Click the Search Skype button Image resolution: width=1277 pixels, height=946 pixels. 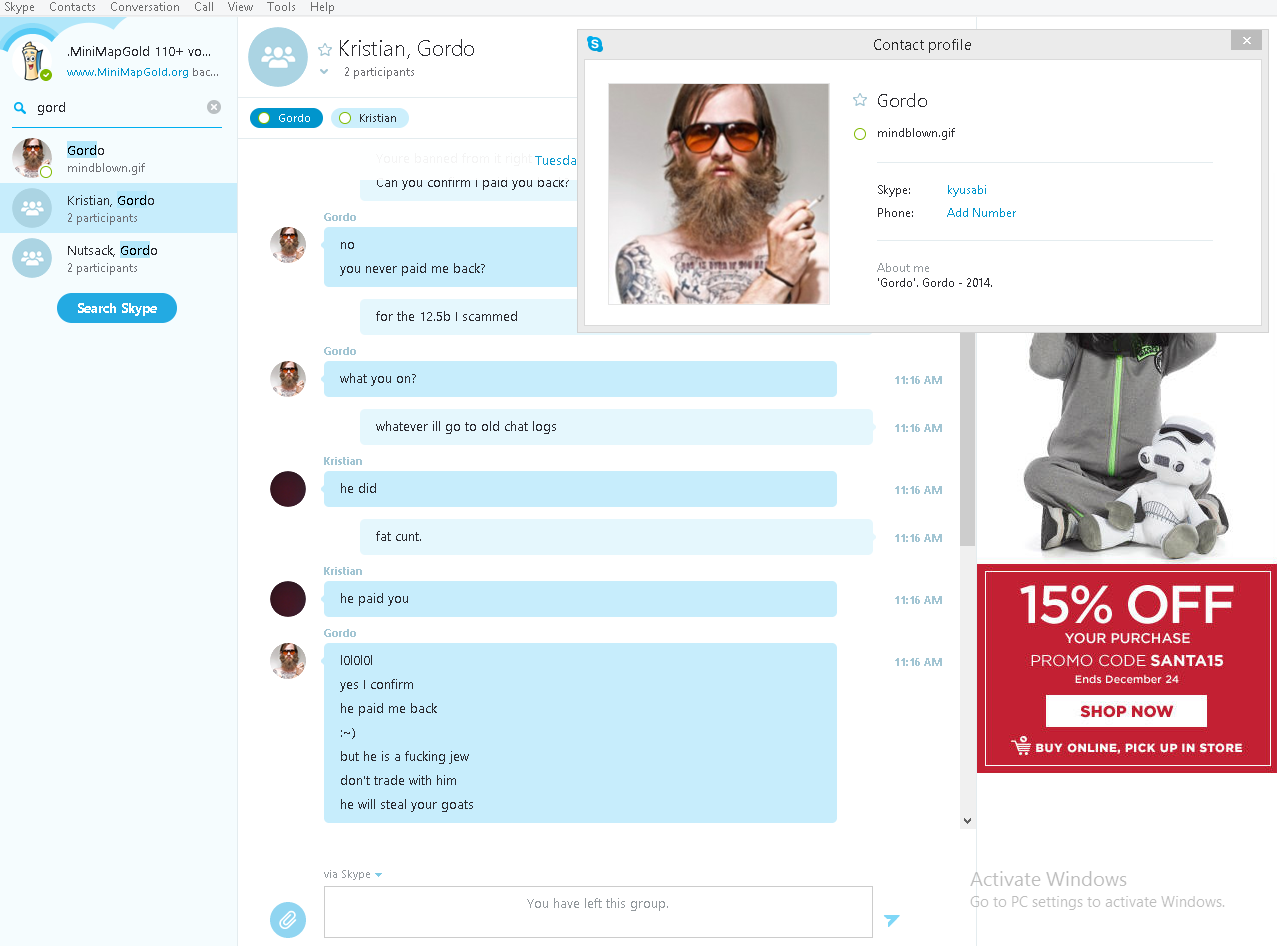pyautogui.click(x=117, y=308)
